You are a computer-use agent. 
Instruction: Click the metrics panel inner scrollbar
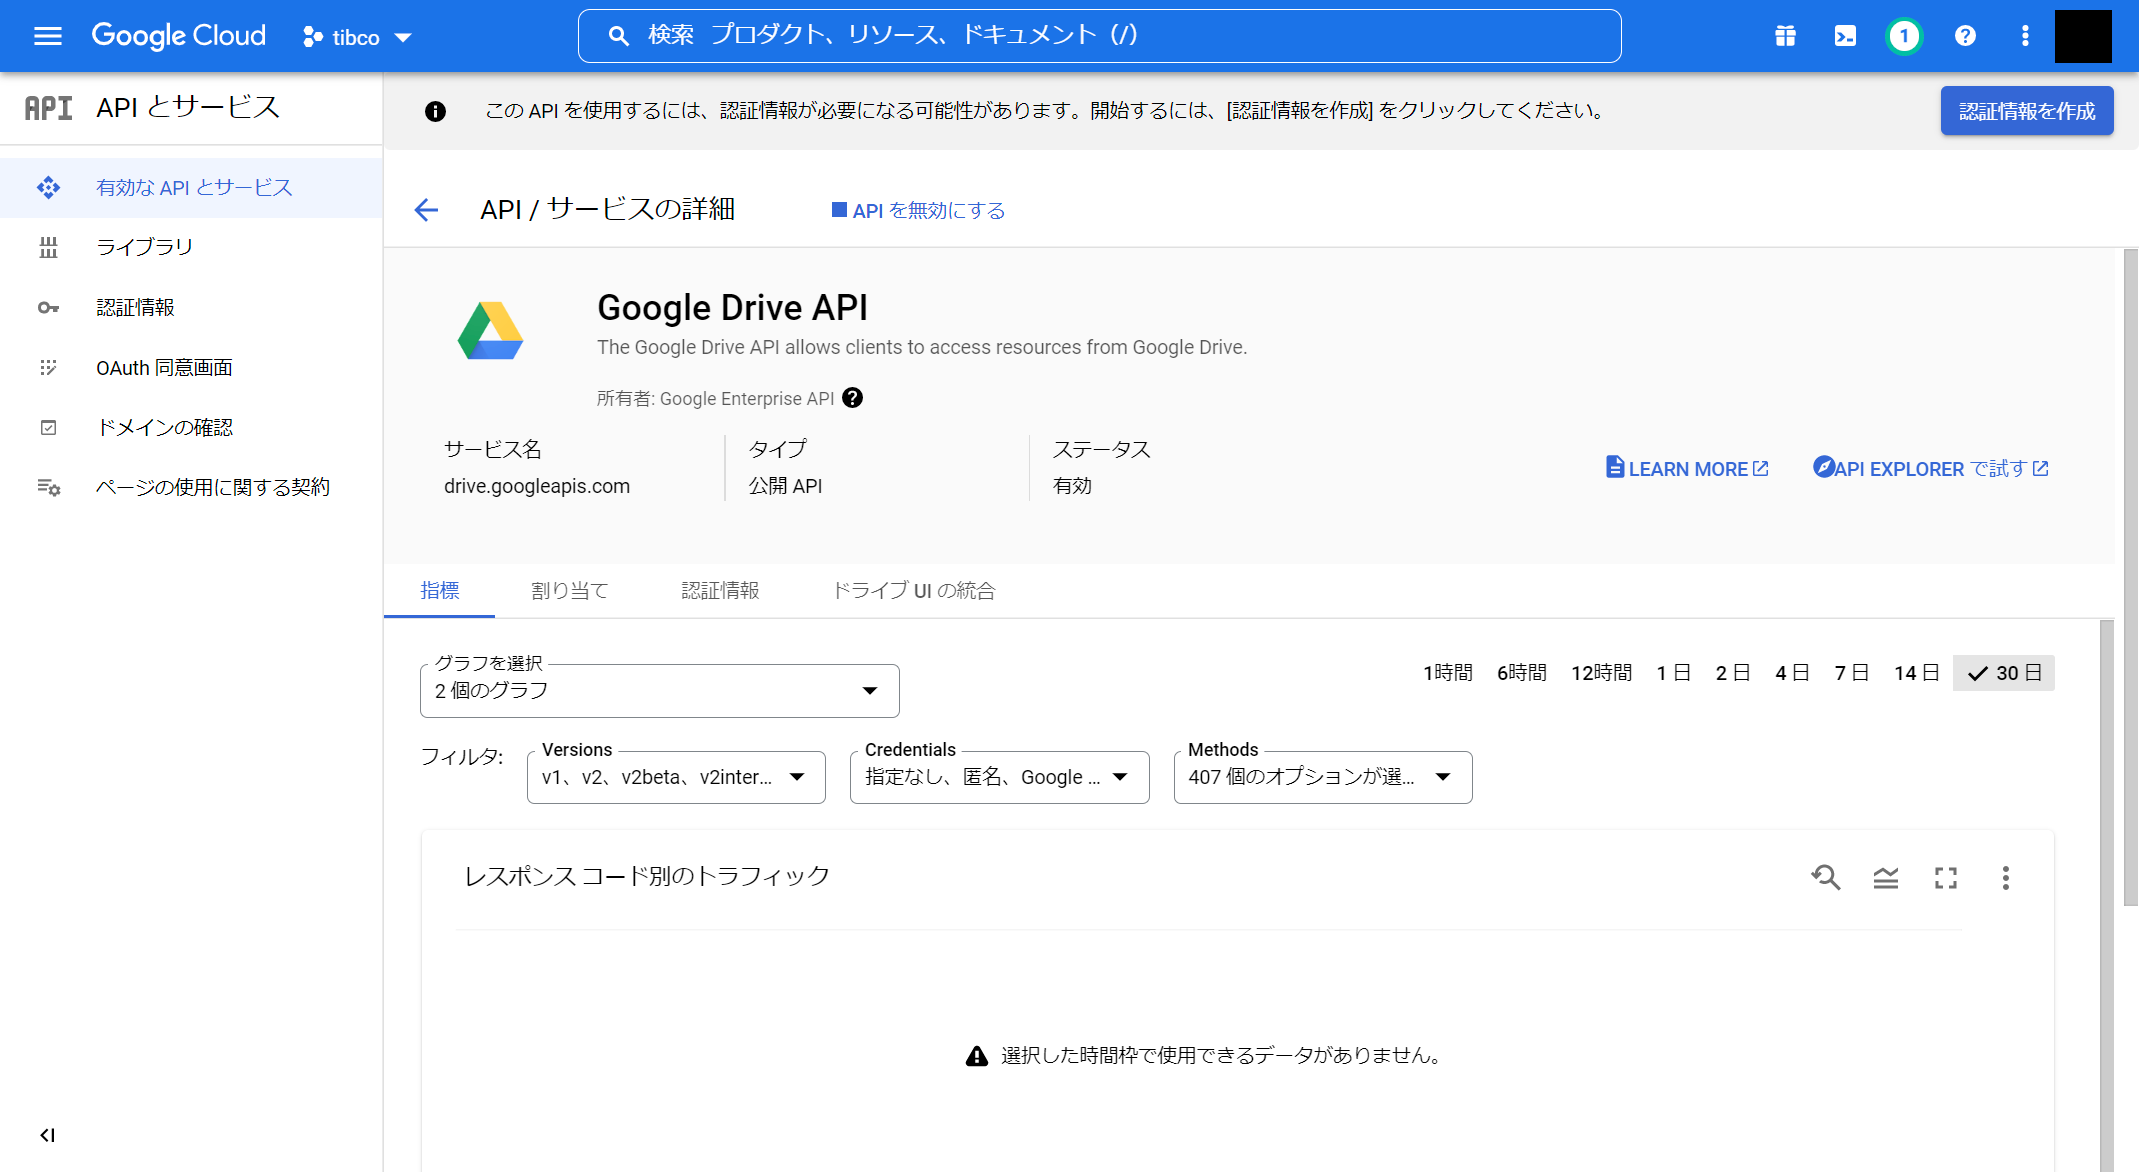pyautogui.click(x=2107, y=895)
